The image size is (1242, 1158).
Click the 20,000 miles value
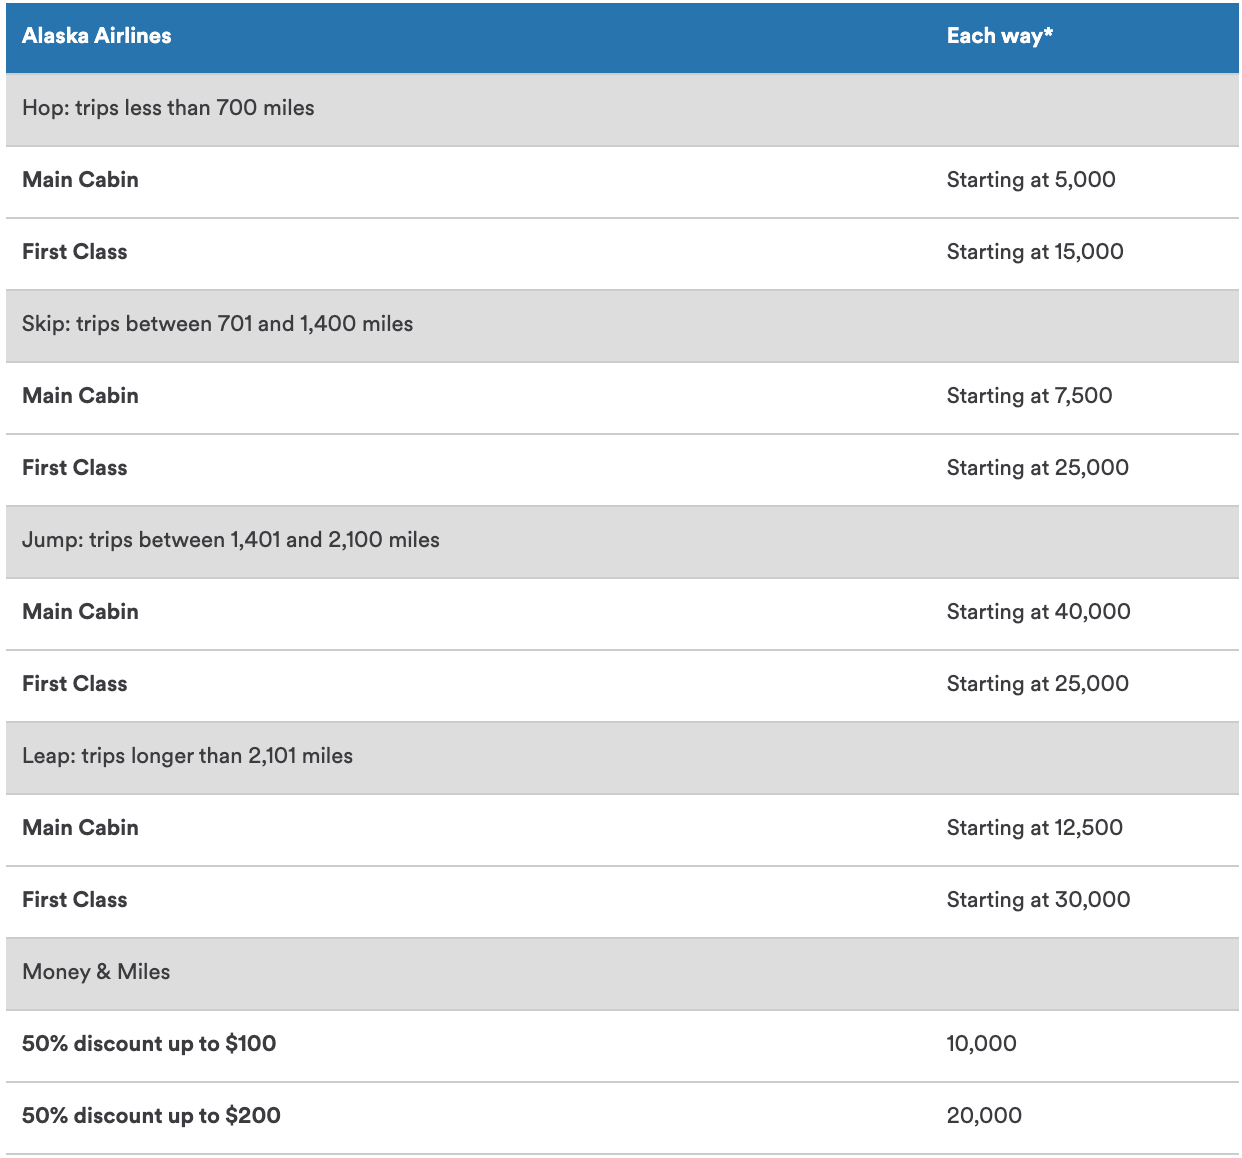coord(985,1115)
